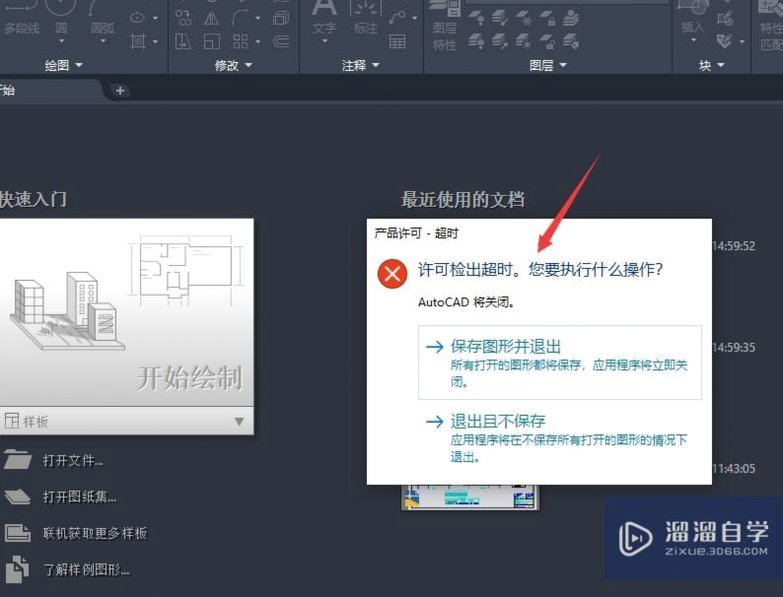Screen dimensions: 783x597
Task: Choose 保存图形并退出 in the dialog
Action: click(560, 362)
